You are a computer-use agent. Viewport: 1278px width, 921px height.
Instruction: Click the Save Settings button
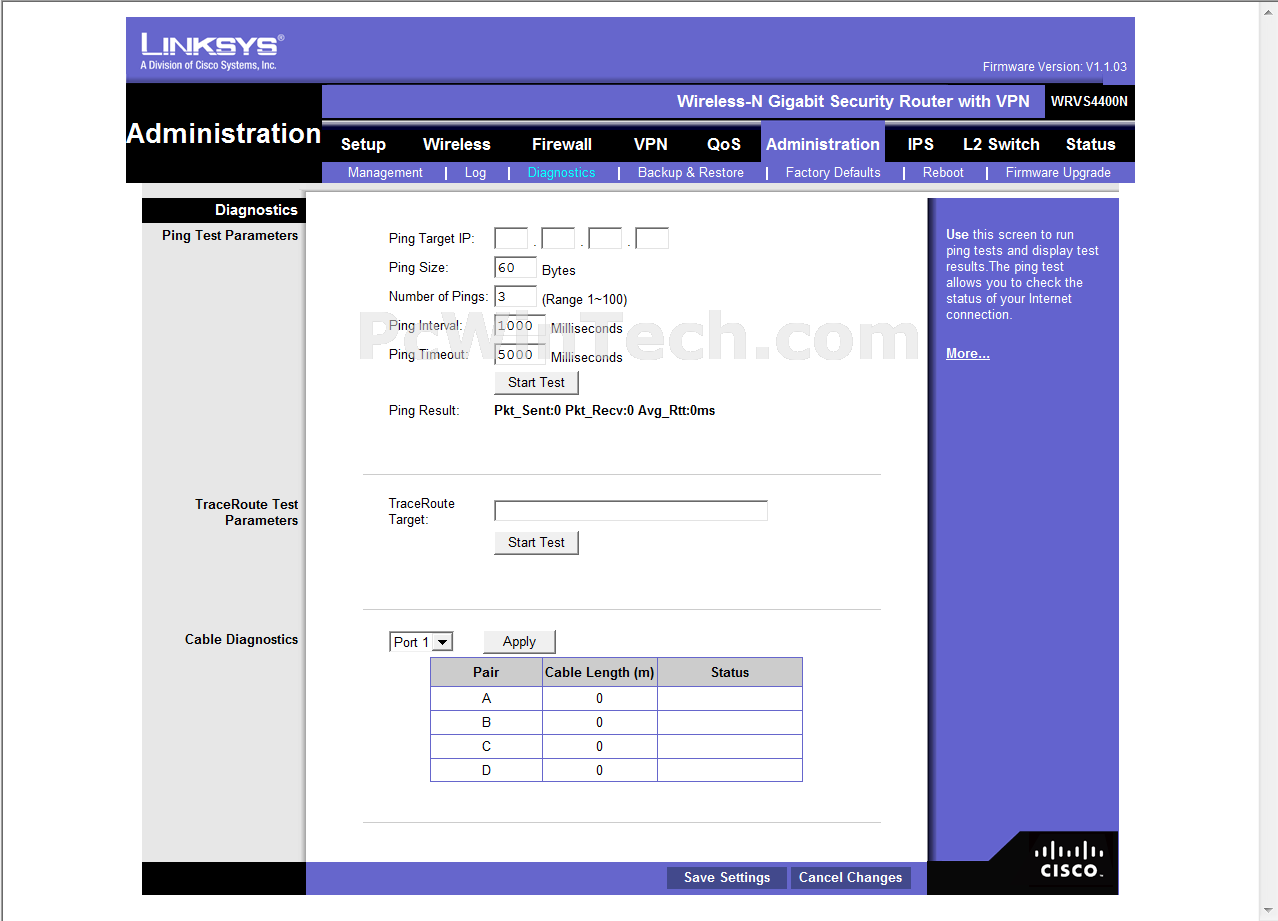[727, 878]
